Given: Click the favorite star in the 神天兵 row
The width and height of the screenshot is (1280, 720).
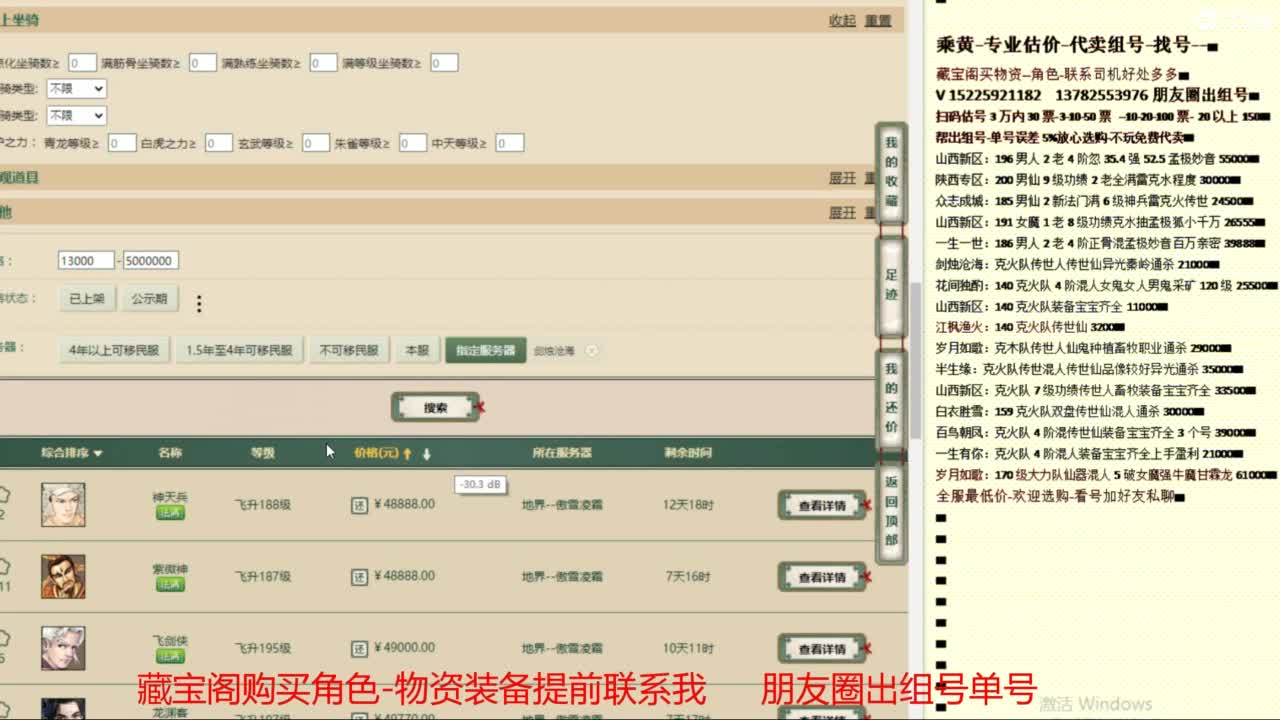Looking at the screenshot, I should [x=4, y=493].
